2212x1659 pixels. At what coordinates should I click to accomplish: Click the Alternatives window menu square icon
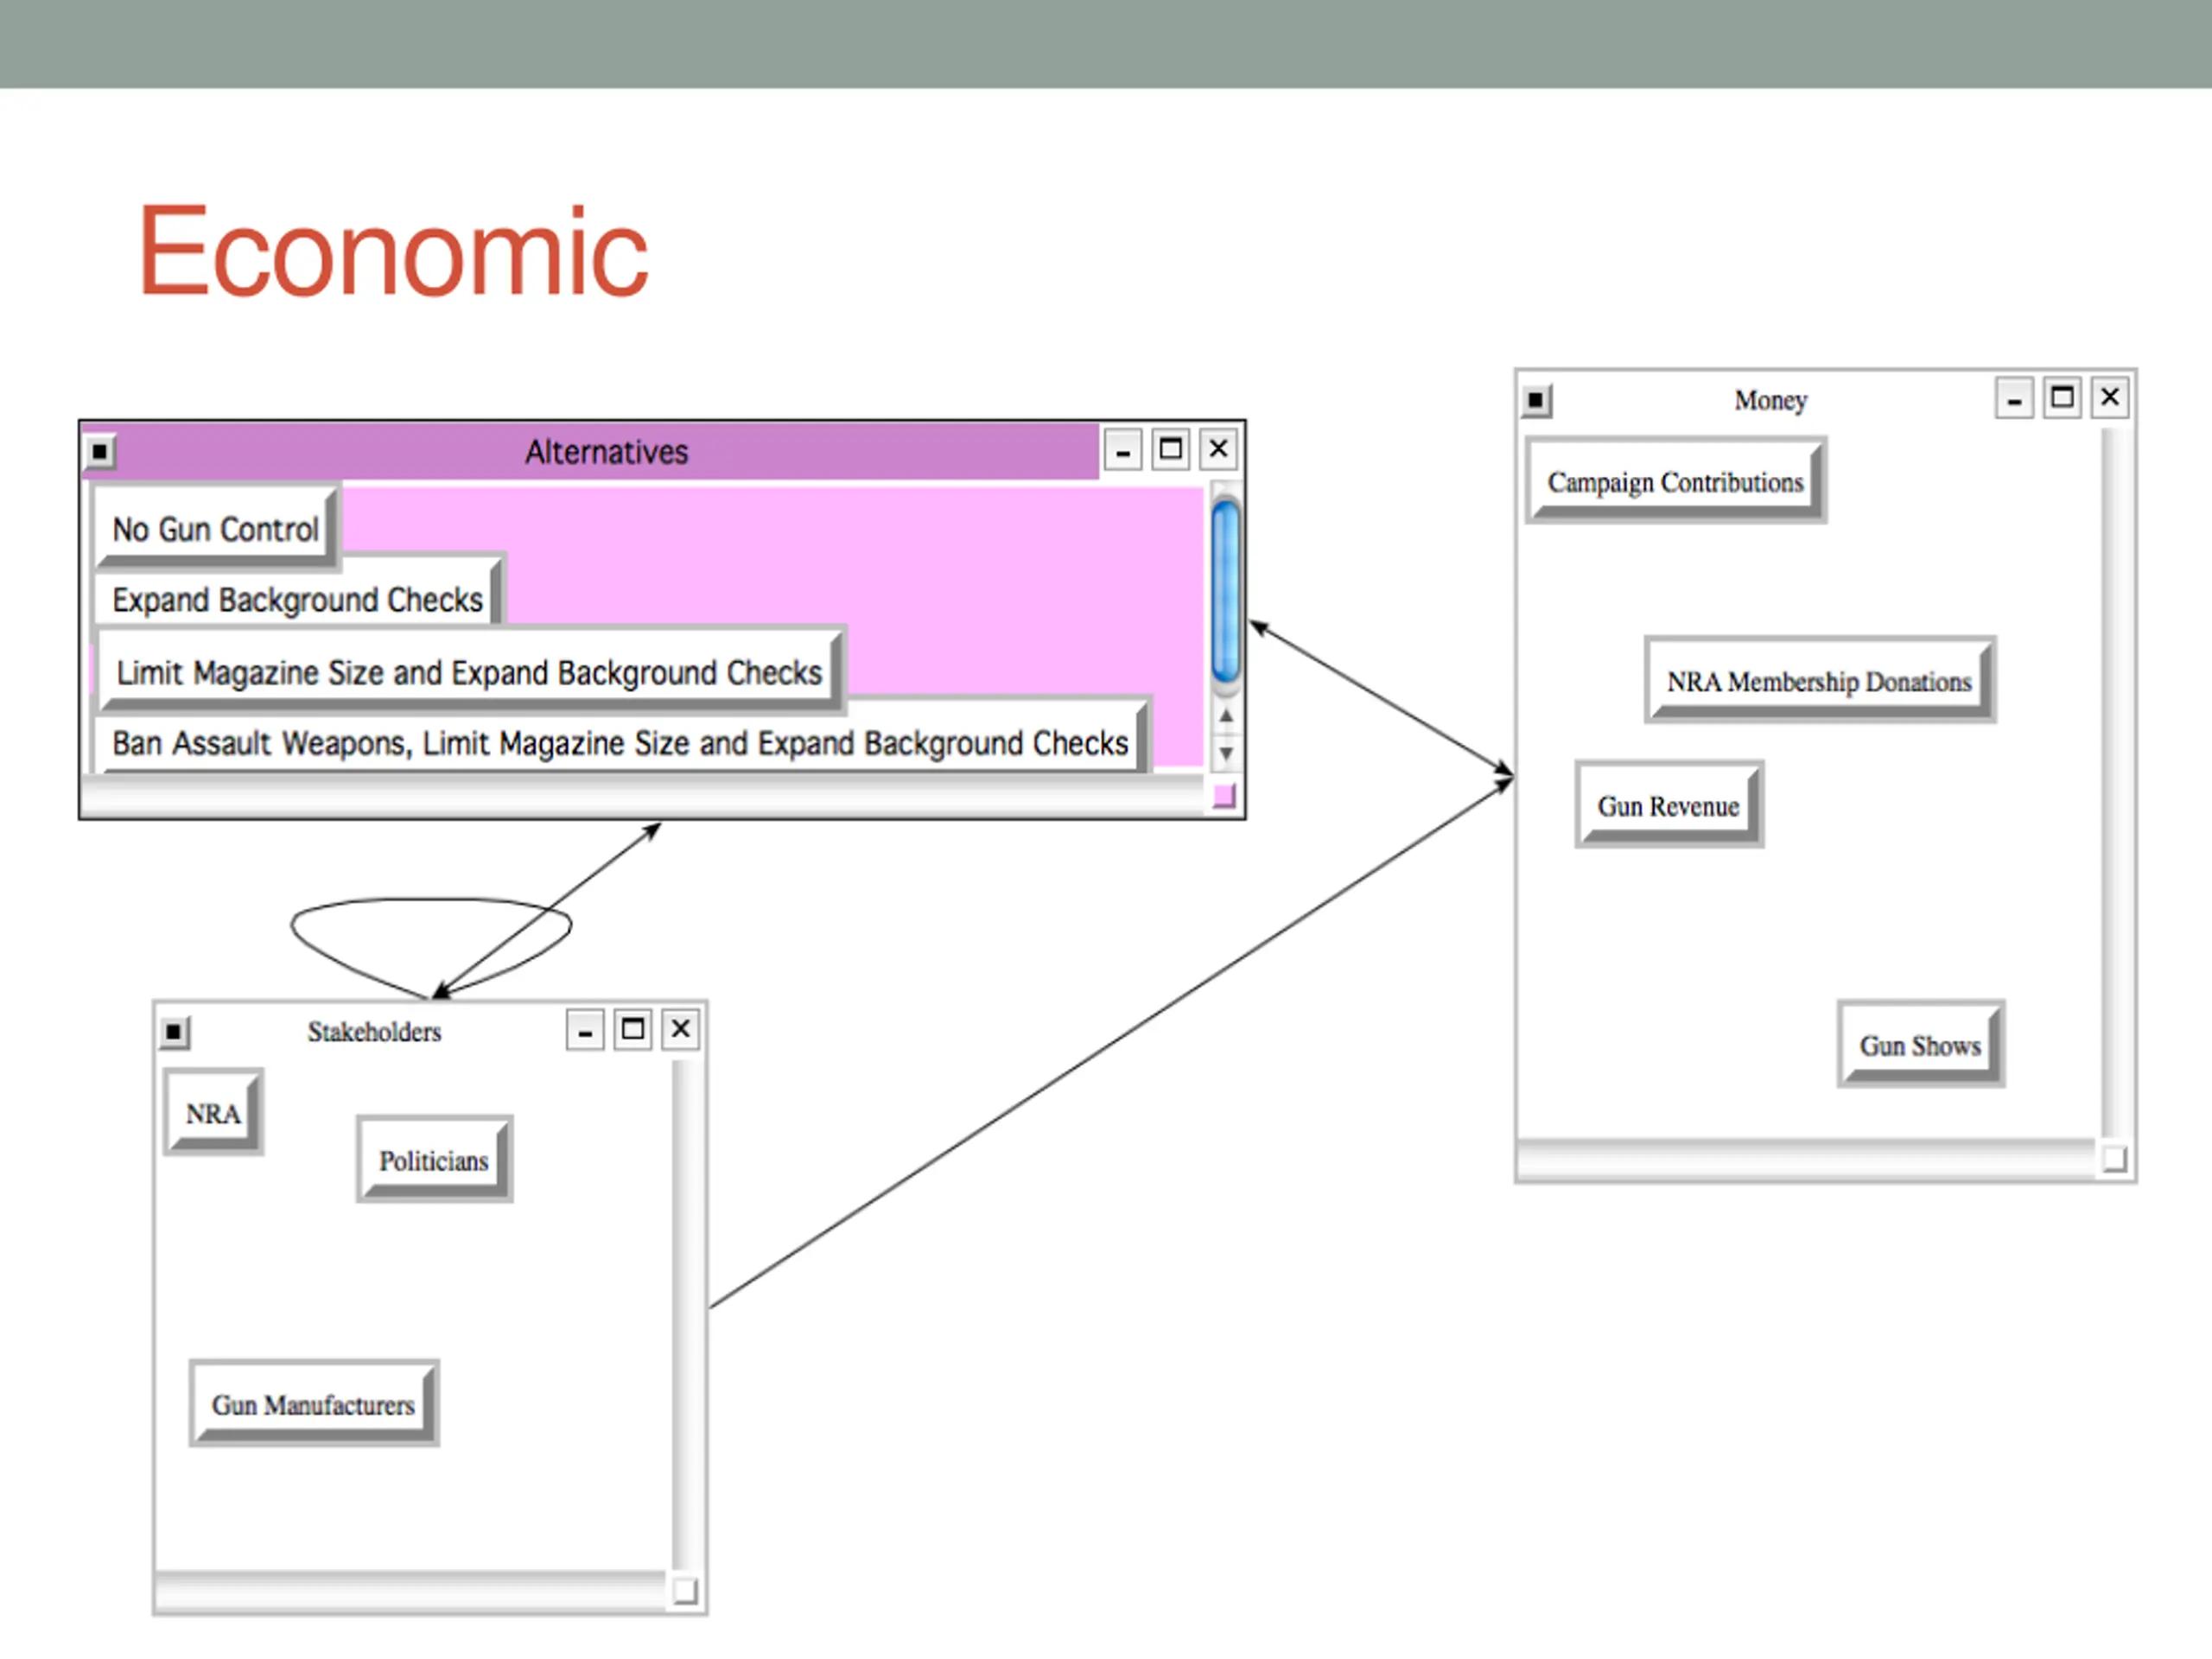coord(100,452)
